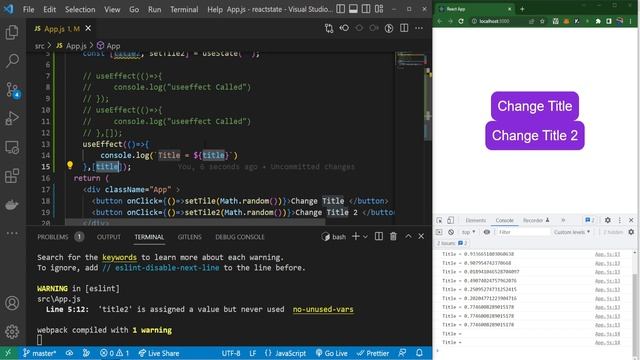Split the terminal panel

pos(379,236)
